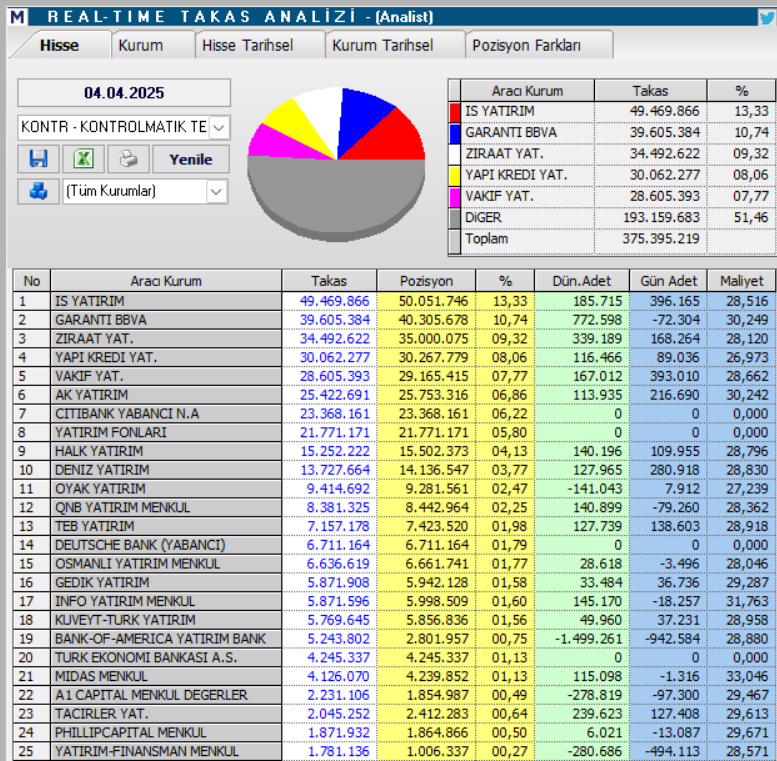Viewport: 777px width, 761px height.
Task: Sort by the No column header
Action: pyautogui.click(x=32, y=281)
